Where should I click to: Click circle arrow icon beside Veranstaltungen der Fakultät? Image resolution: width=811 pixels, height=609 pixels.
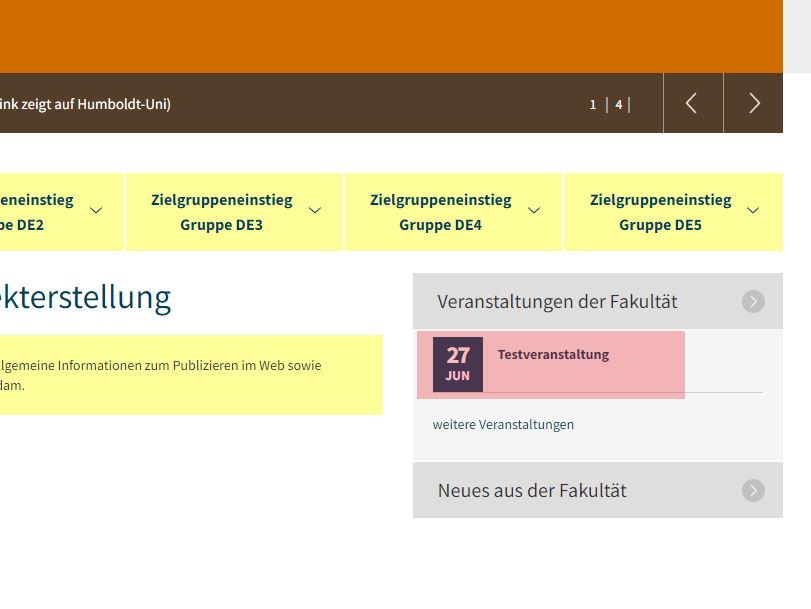[x=753, y=301]
